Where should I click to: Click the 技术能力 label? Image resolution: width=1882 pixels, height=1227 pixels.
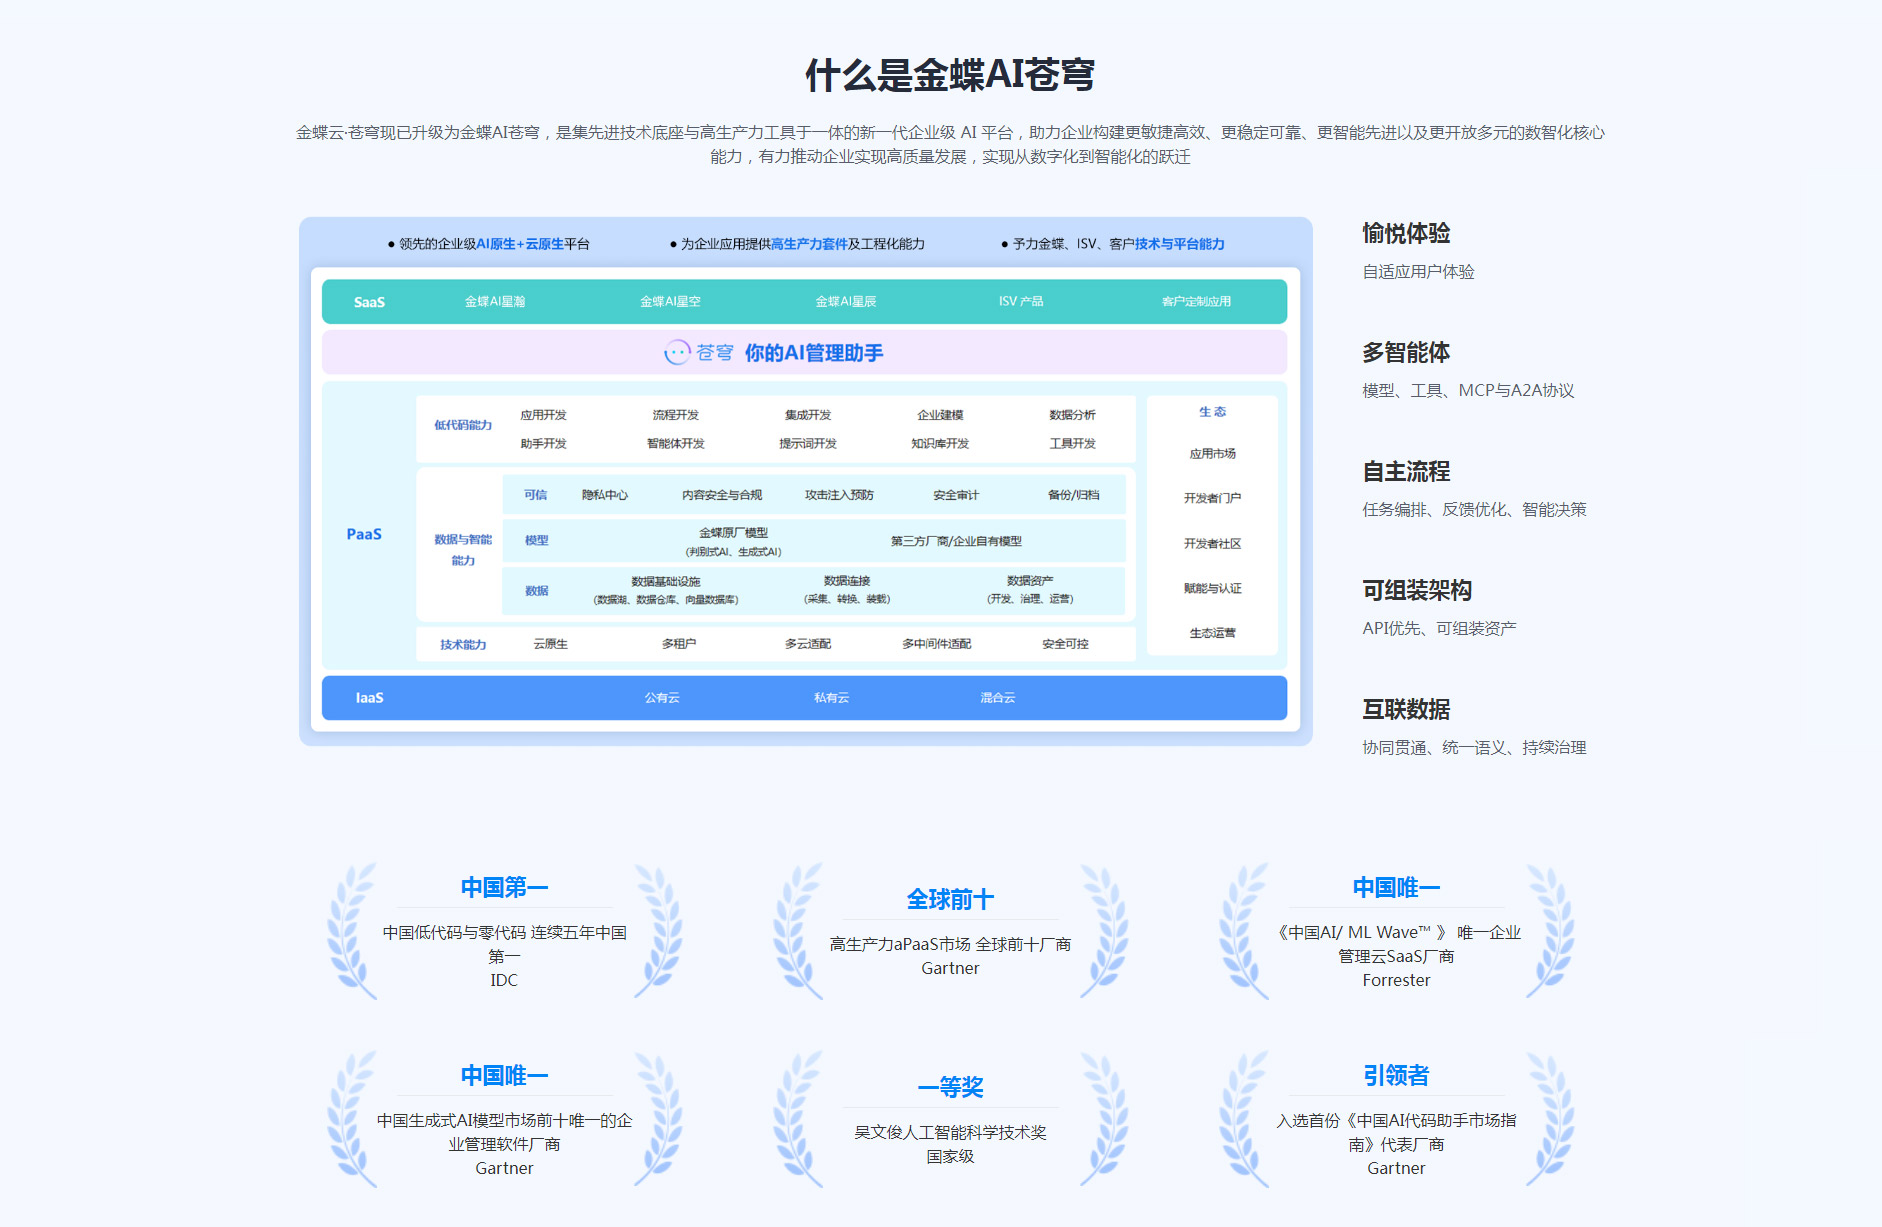pos(463,645)
